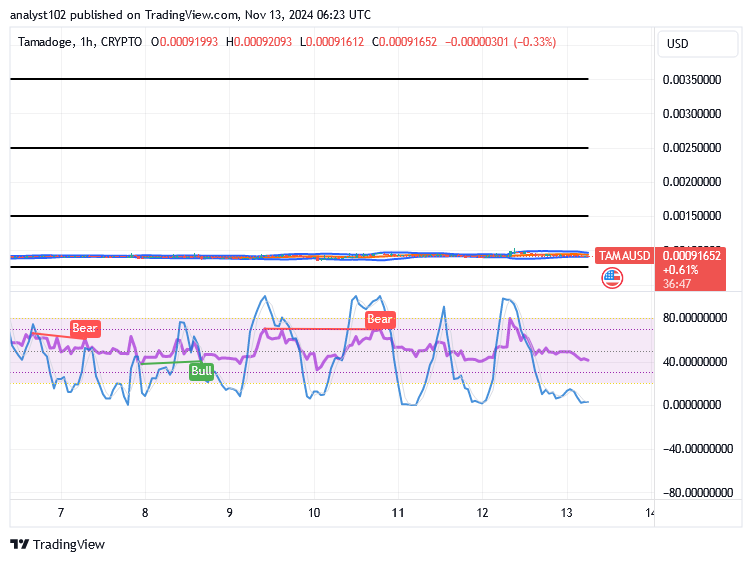Select the first Bear divergence label
Viewport: 752px width, 562px height.
[x=85, y=328]
